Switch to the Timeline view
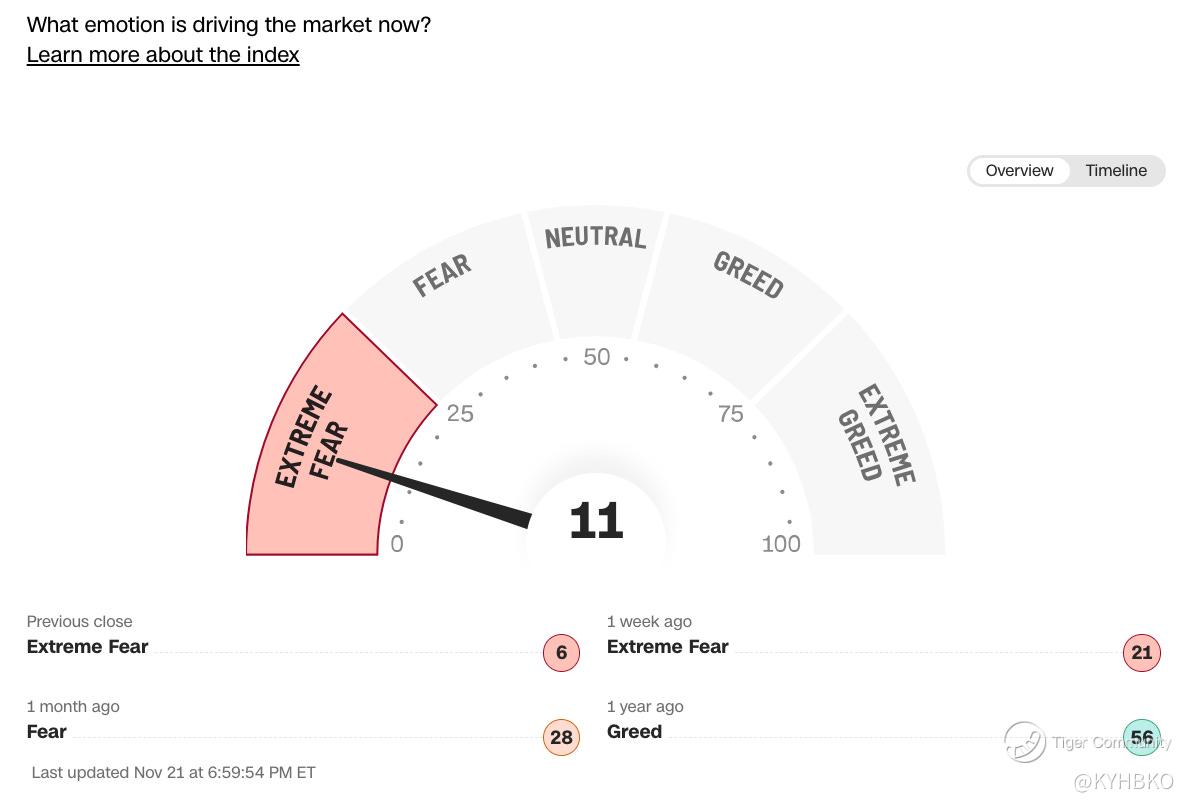This screenshot has height=808, width=1196. click(1115, 171)
